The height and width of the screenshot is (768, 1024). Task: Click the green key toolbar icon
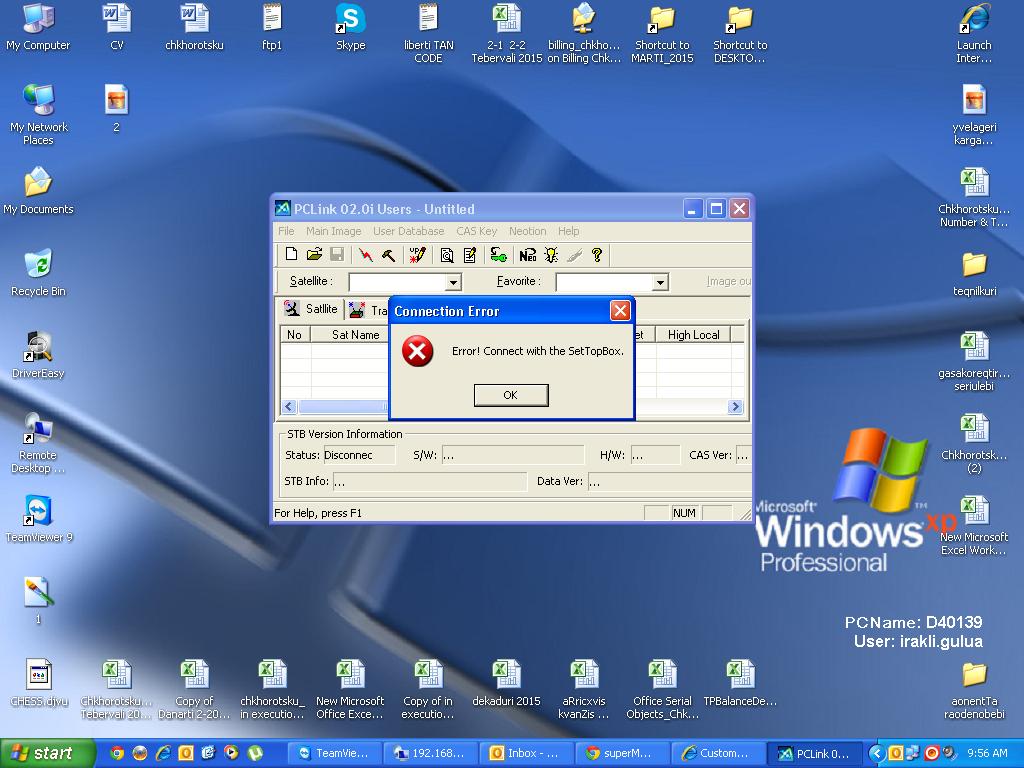pyautogui.click(x=498, y=255)
